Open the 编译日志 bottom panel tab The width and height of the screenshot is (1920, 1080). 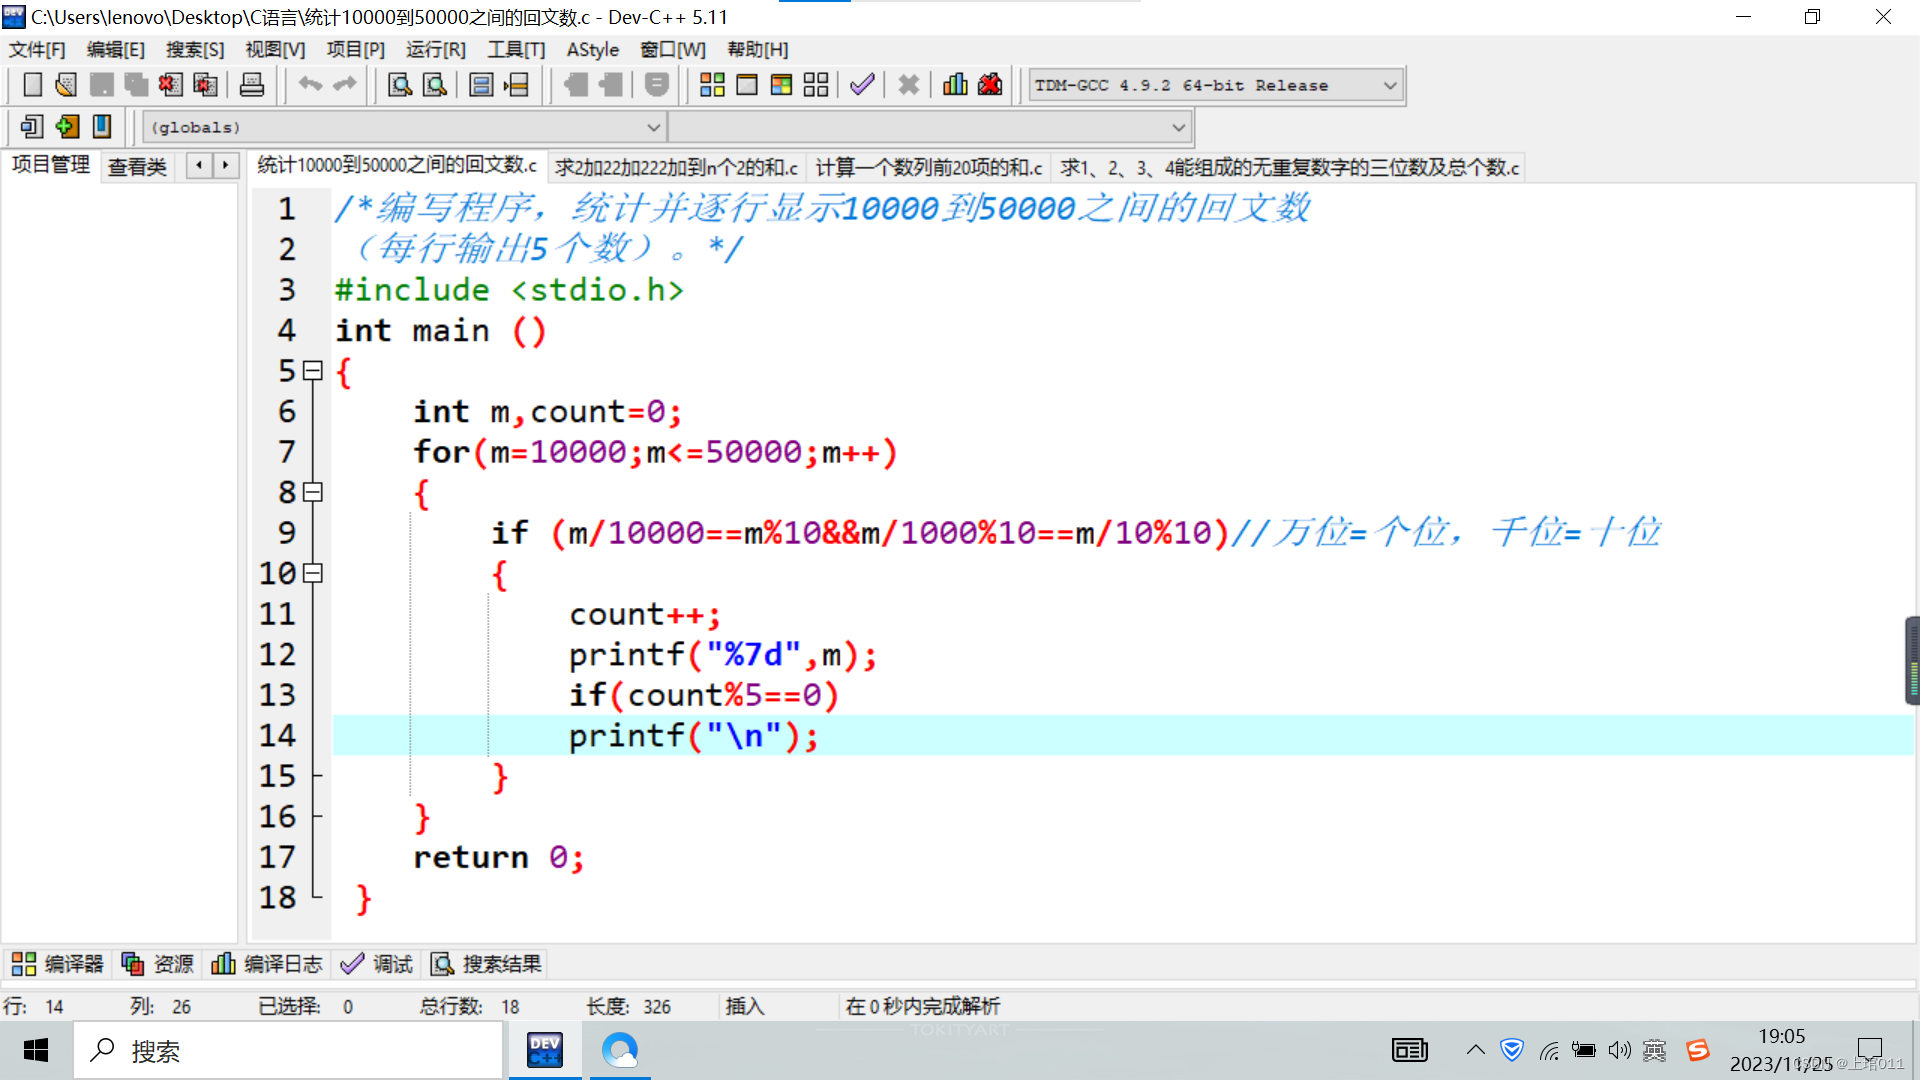pos(267,964)
